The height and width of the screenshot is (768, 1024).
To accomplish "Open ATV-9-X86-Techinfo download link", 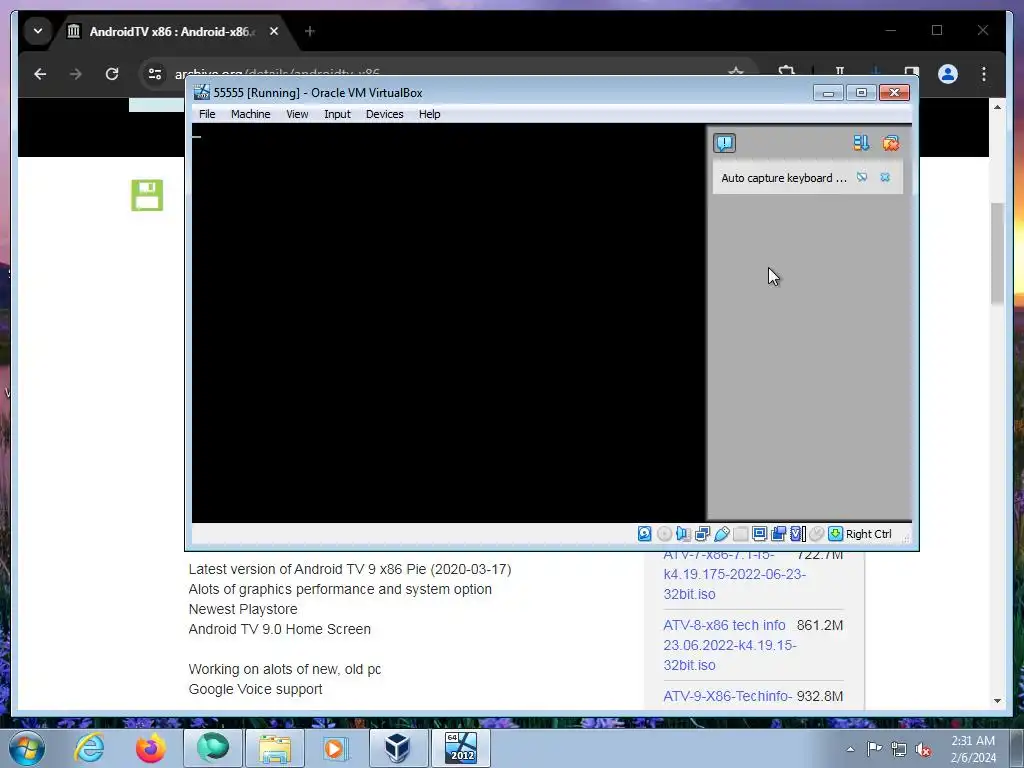I will click(x=728, y=696).
